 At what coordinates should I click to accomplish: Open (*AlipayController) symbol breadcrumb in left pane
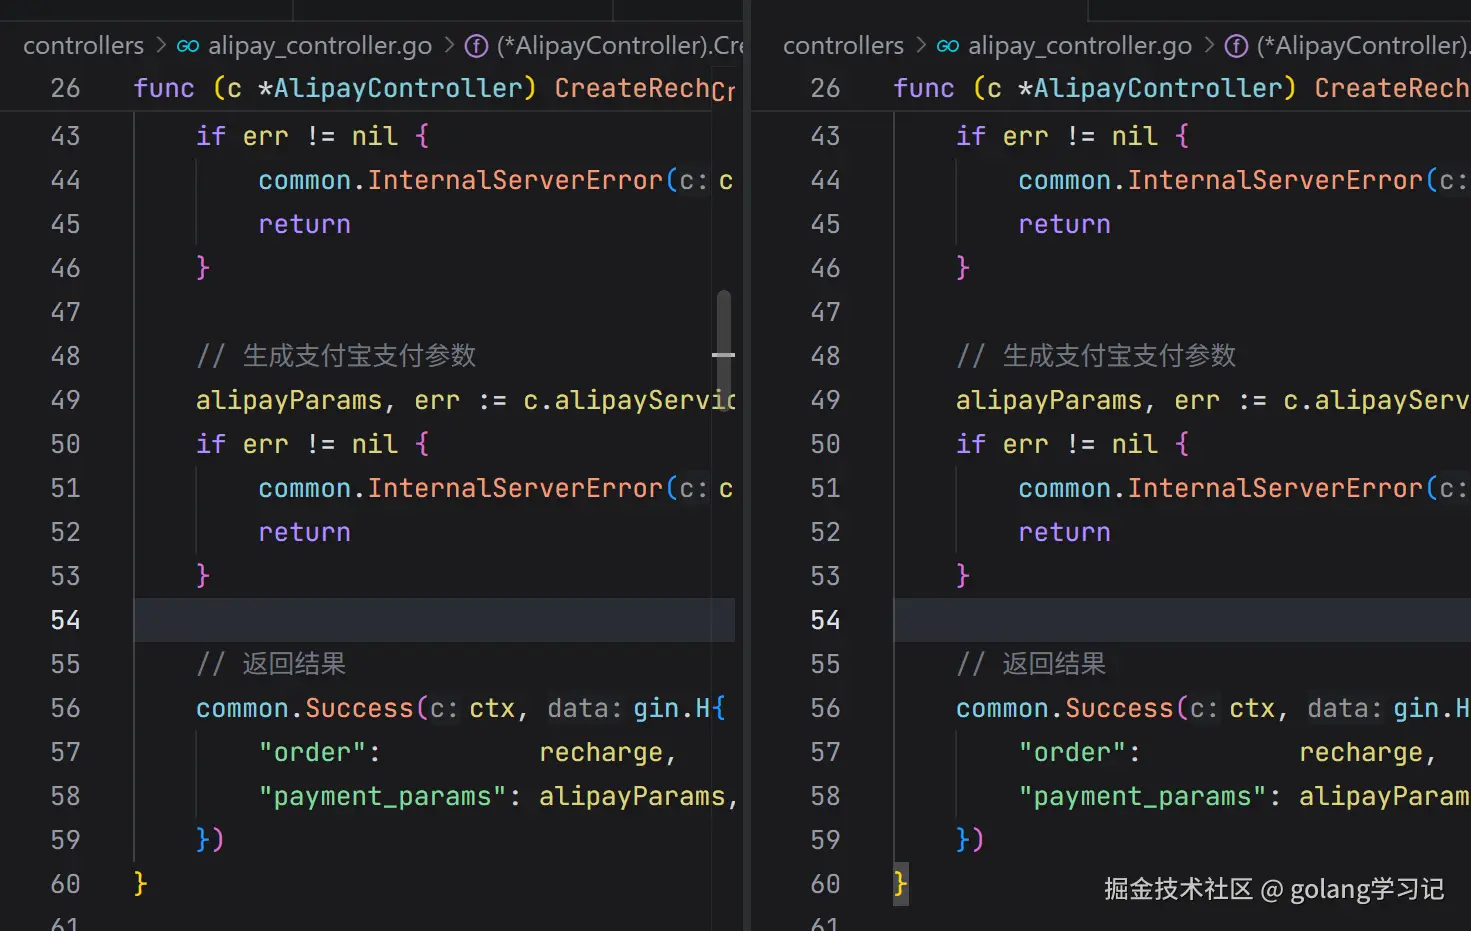620,46
